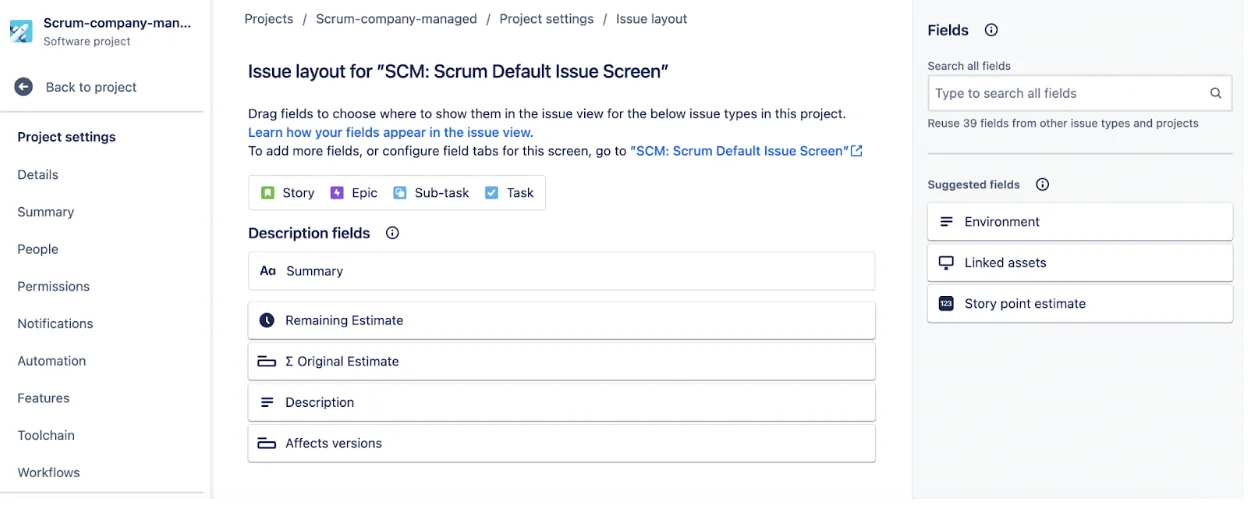1248x506 pixels.
Task: Click the Projects breadcrumb link
Action: tap(269, 19)
